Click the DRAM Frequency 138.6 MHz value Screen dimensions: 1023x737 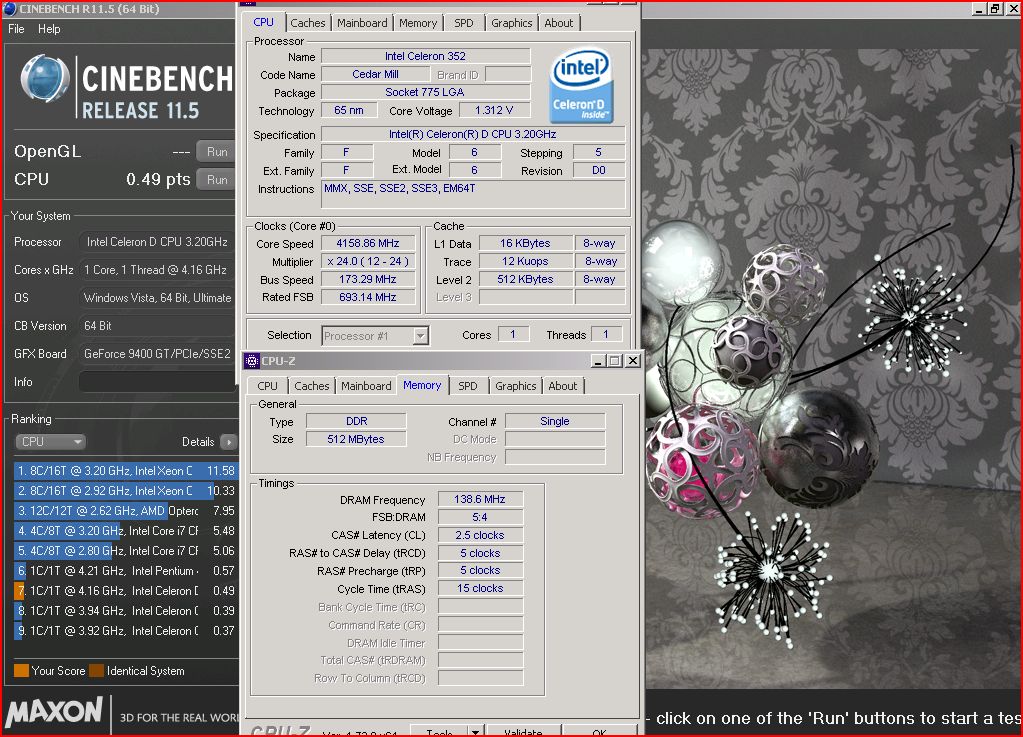[x=480, y=499]
